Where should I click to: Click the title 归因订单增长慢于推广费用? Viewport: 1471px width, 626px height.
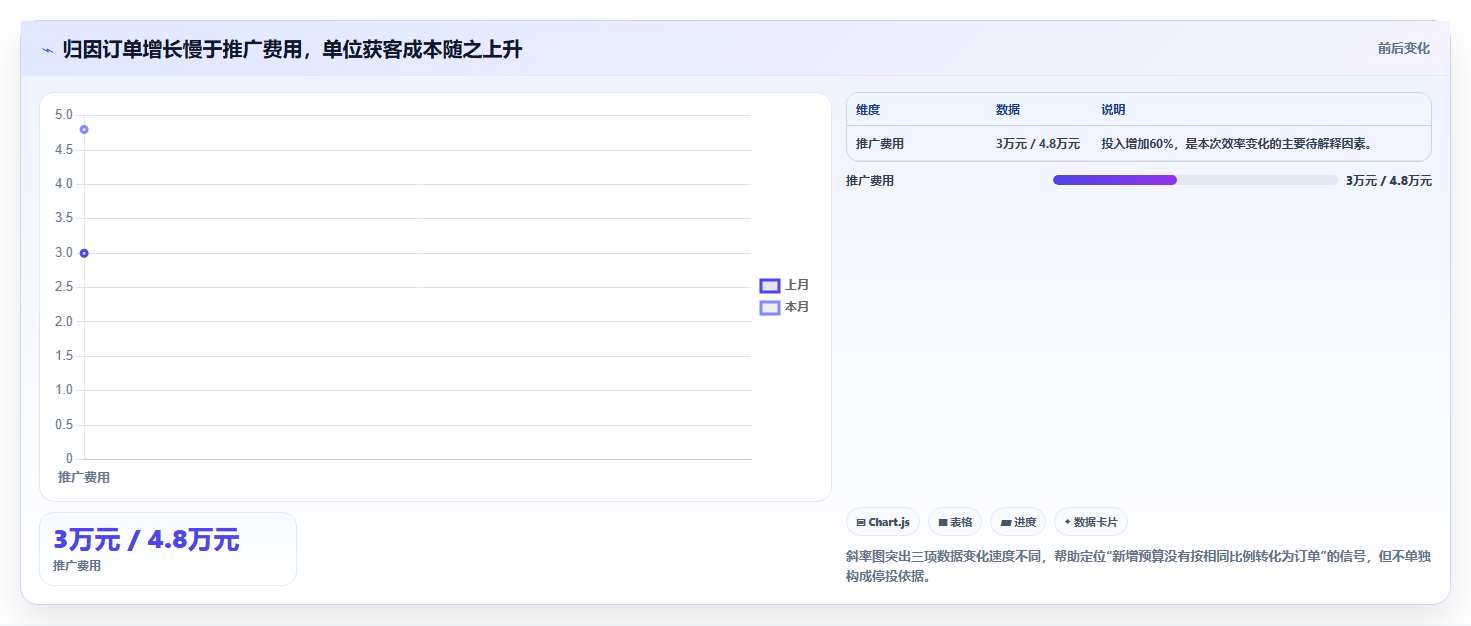pos(292,50)
